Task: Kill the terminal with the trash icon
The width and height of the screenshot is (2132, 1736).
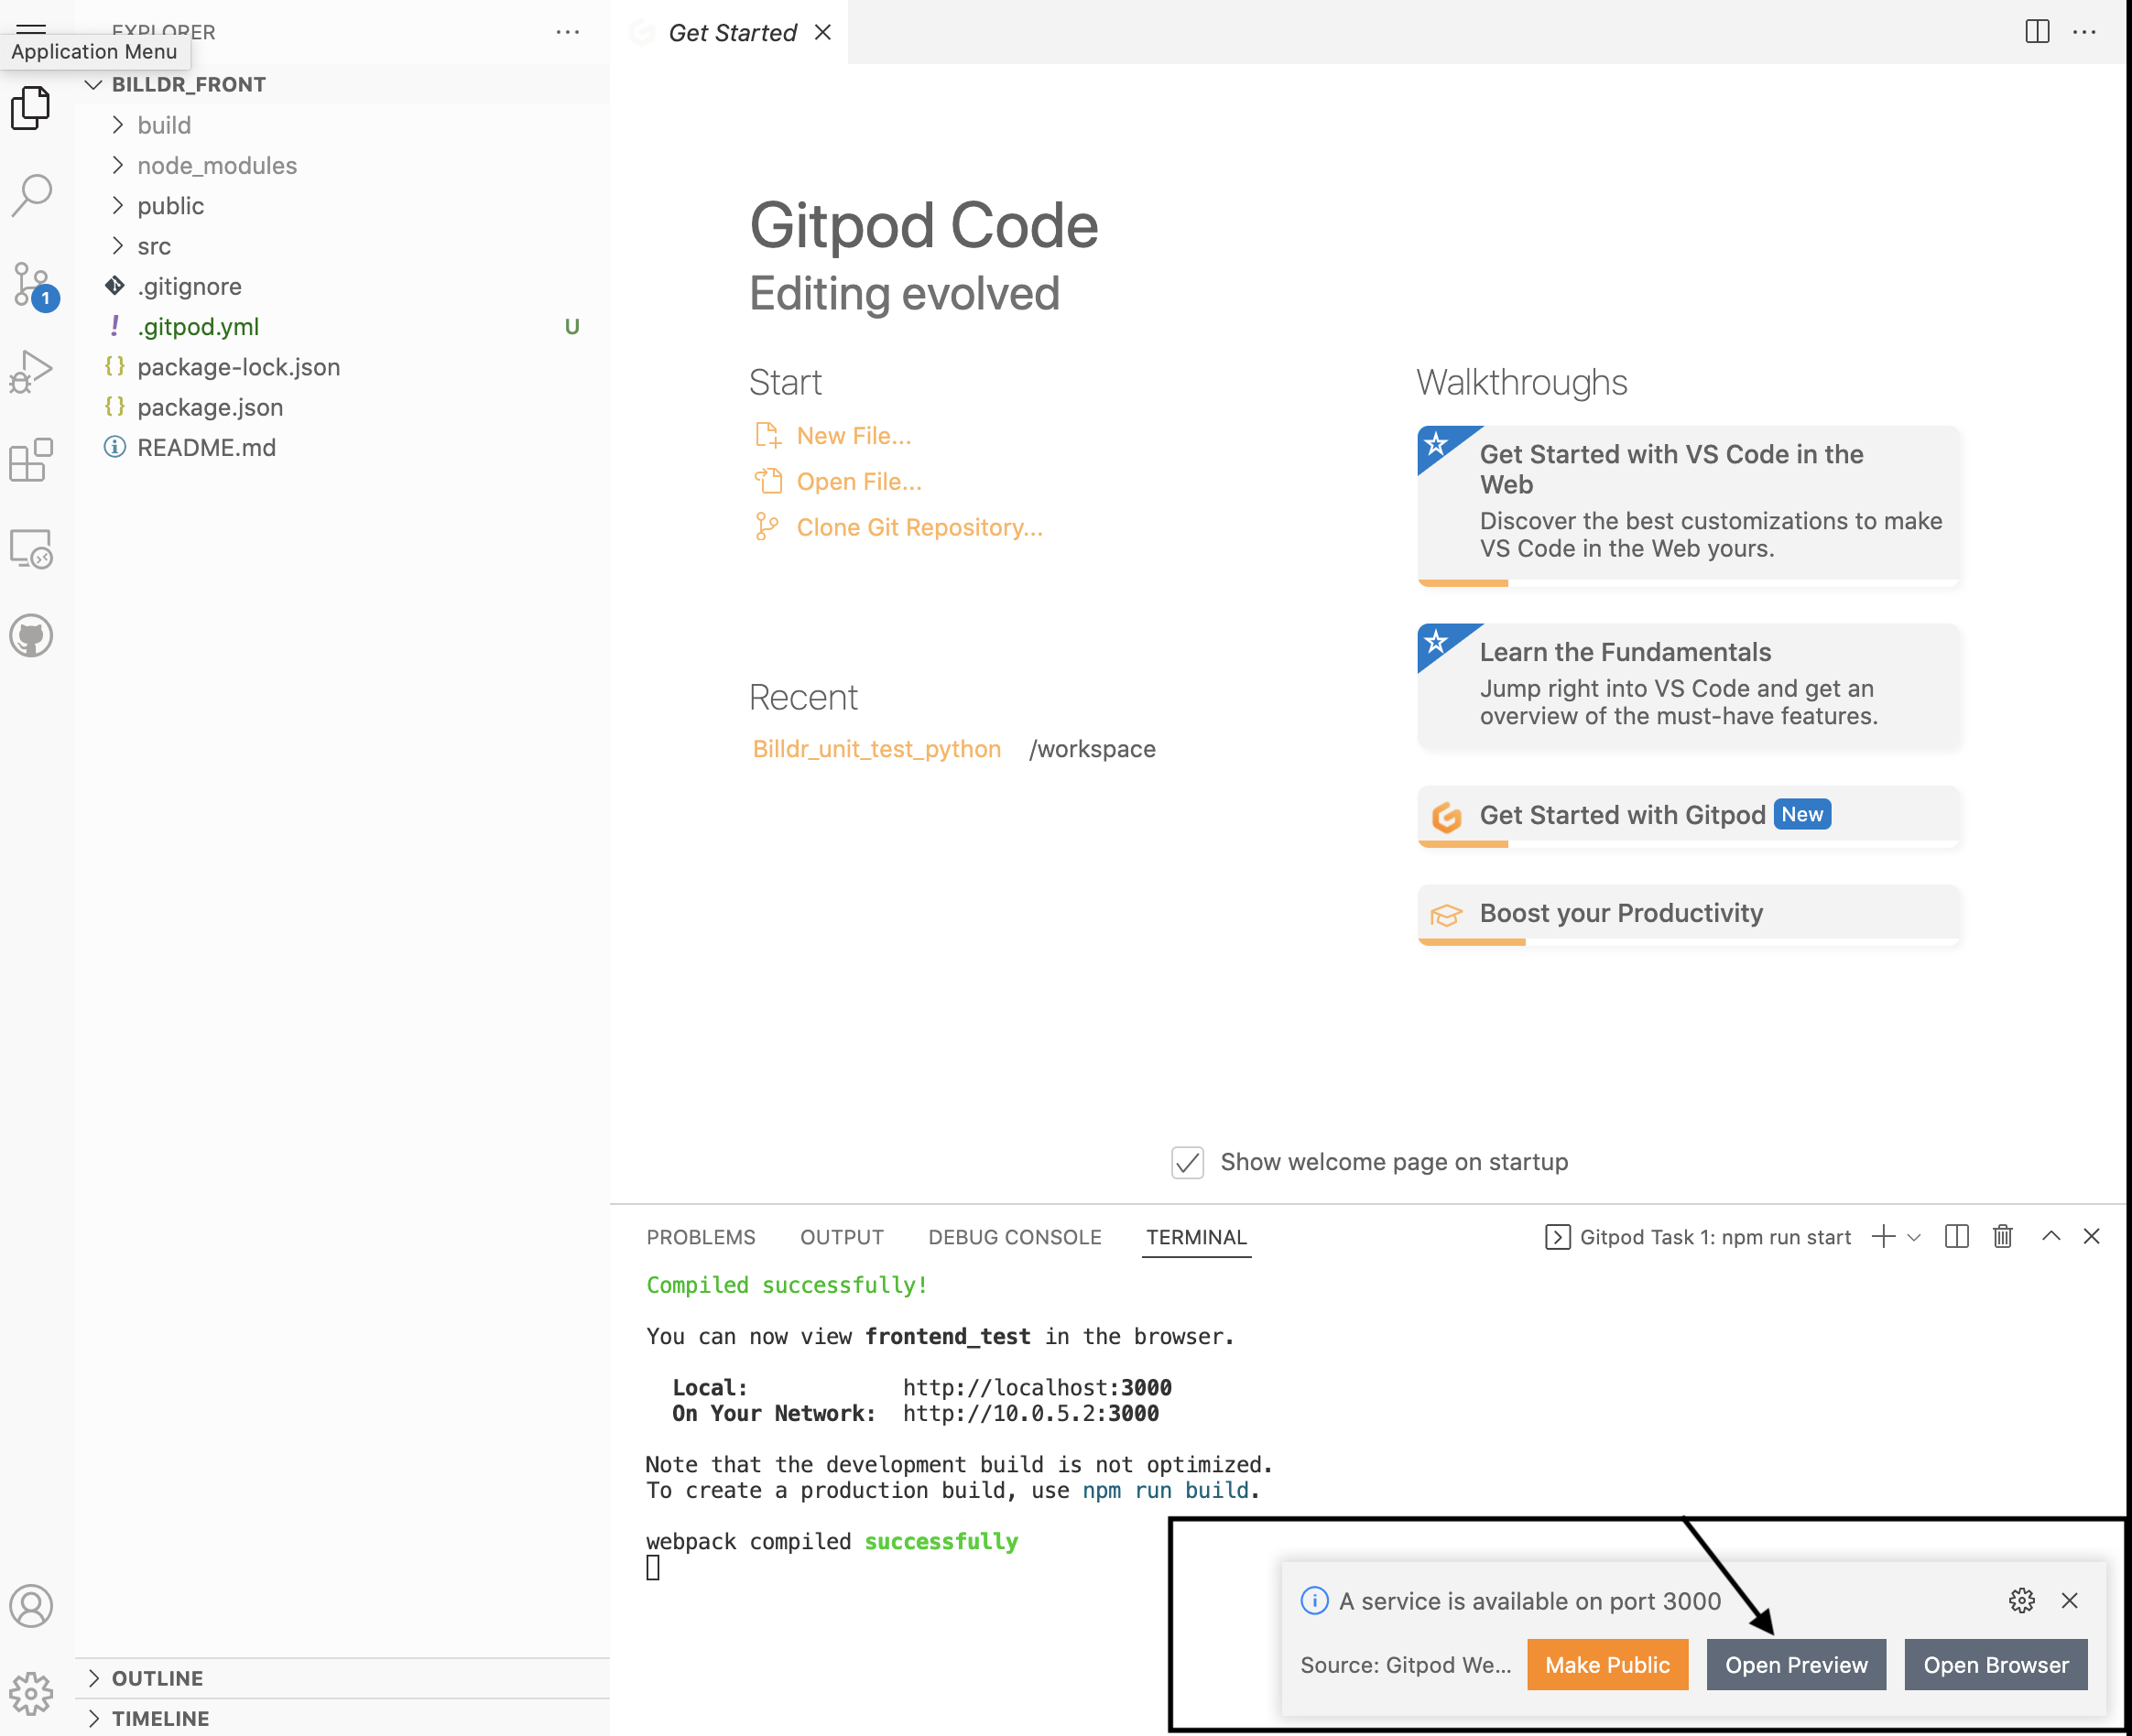Action: tap(2002, 1236)
